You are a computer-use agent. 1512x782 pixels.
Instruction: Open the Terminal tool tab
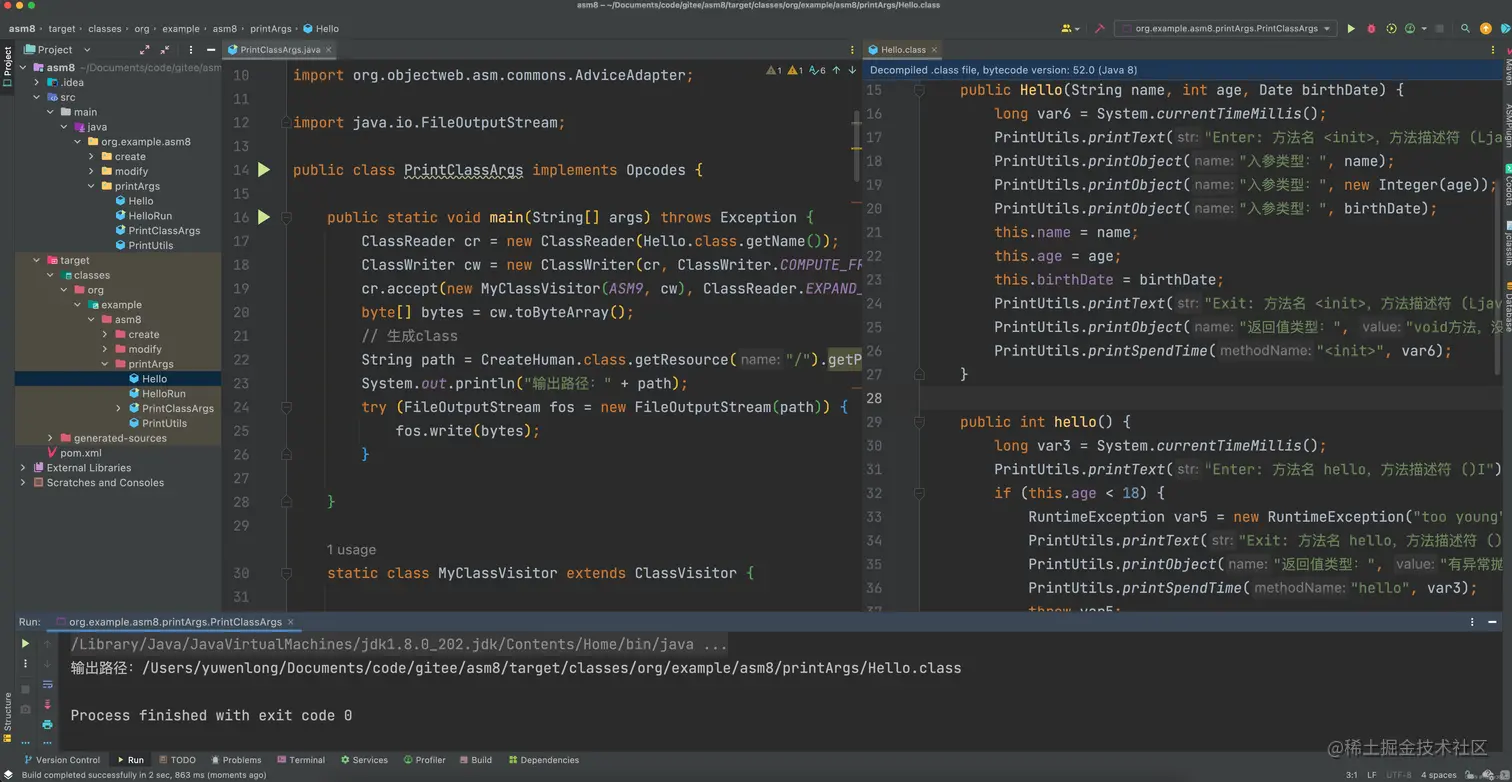click(301, 760)
